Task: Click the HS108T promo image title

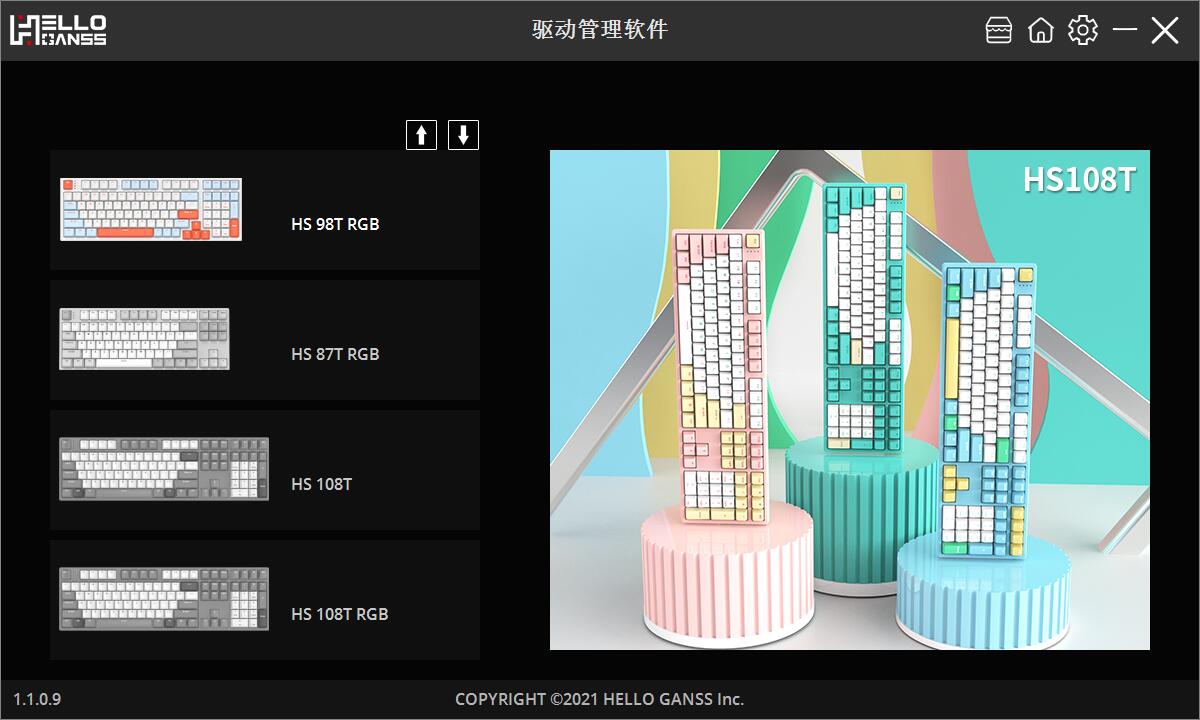Action: tap(1079, 179)
